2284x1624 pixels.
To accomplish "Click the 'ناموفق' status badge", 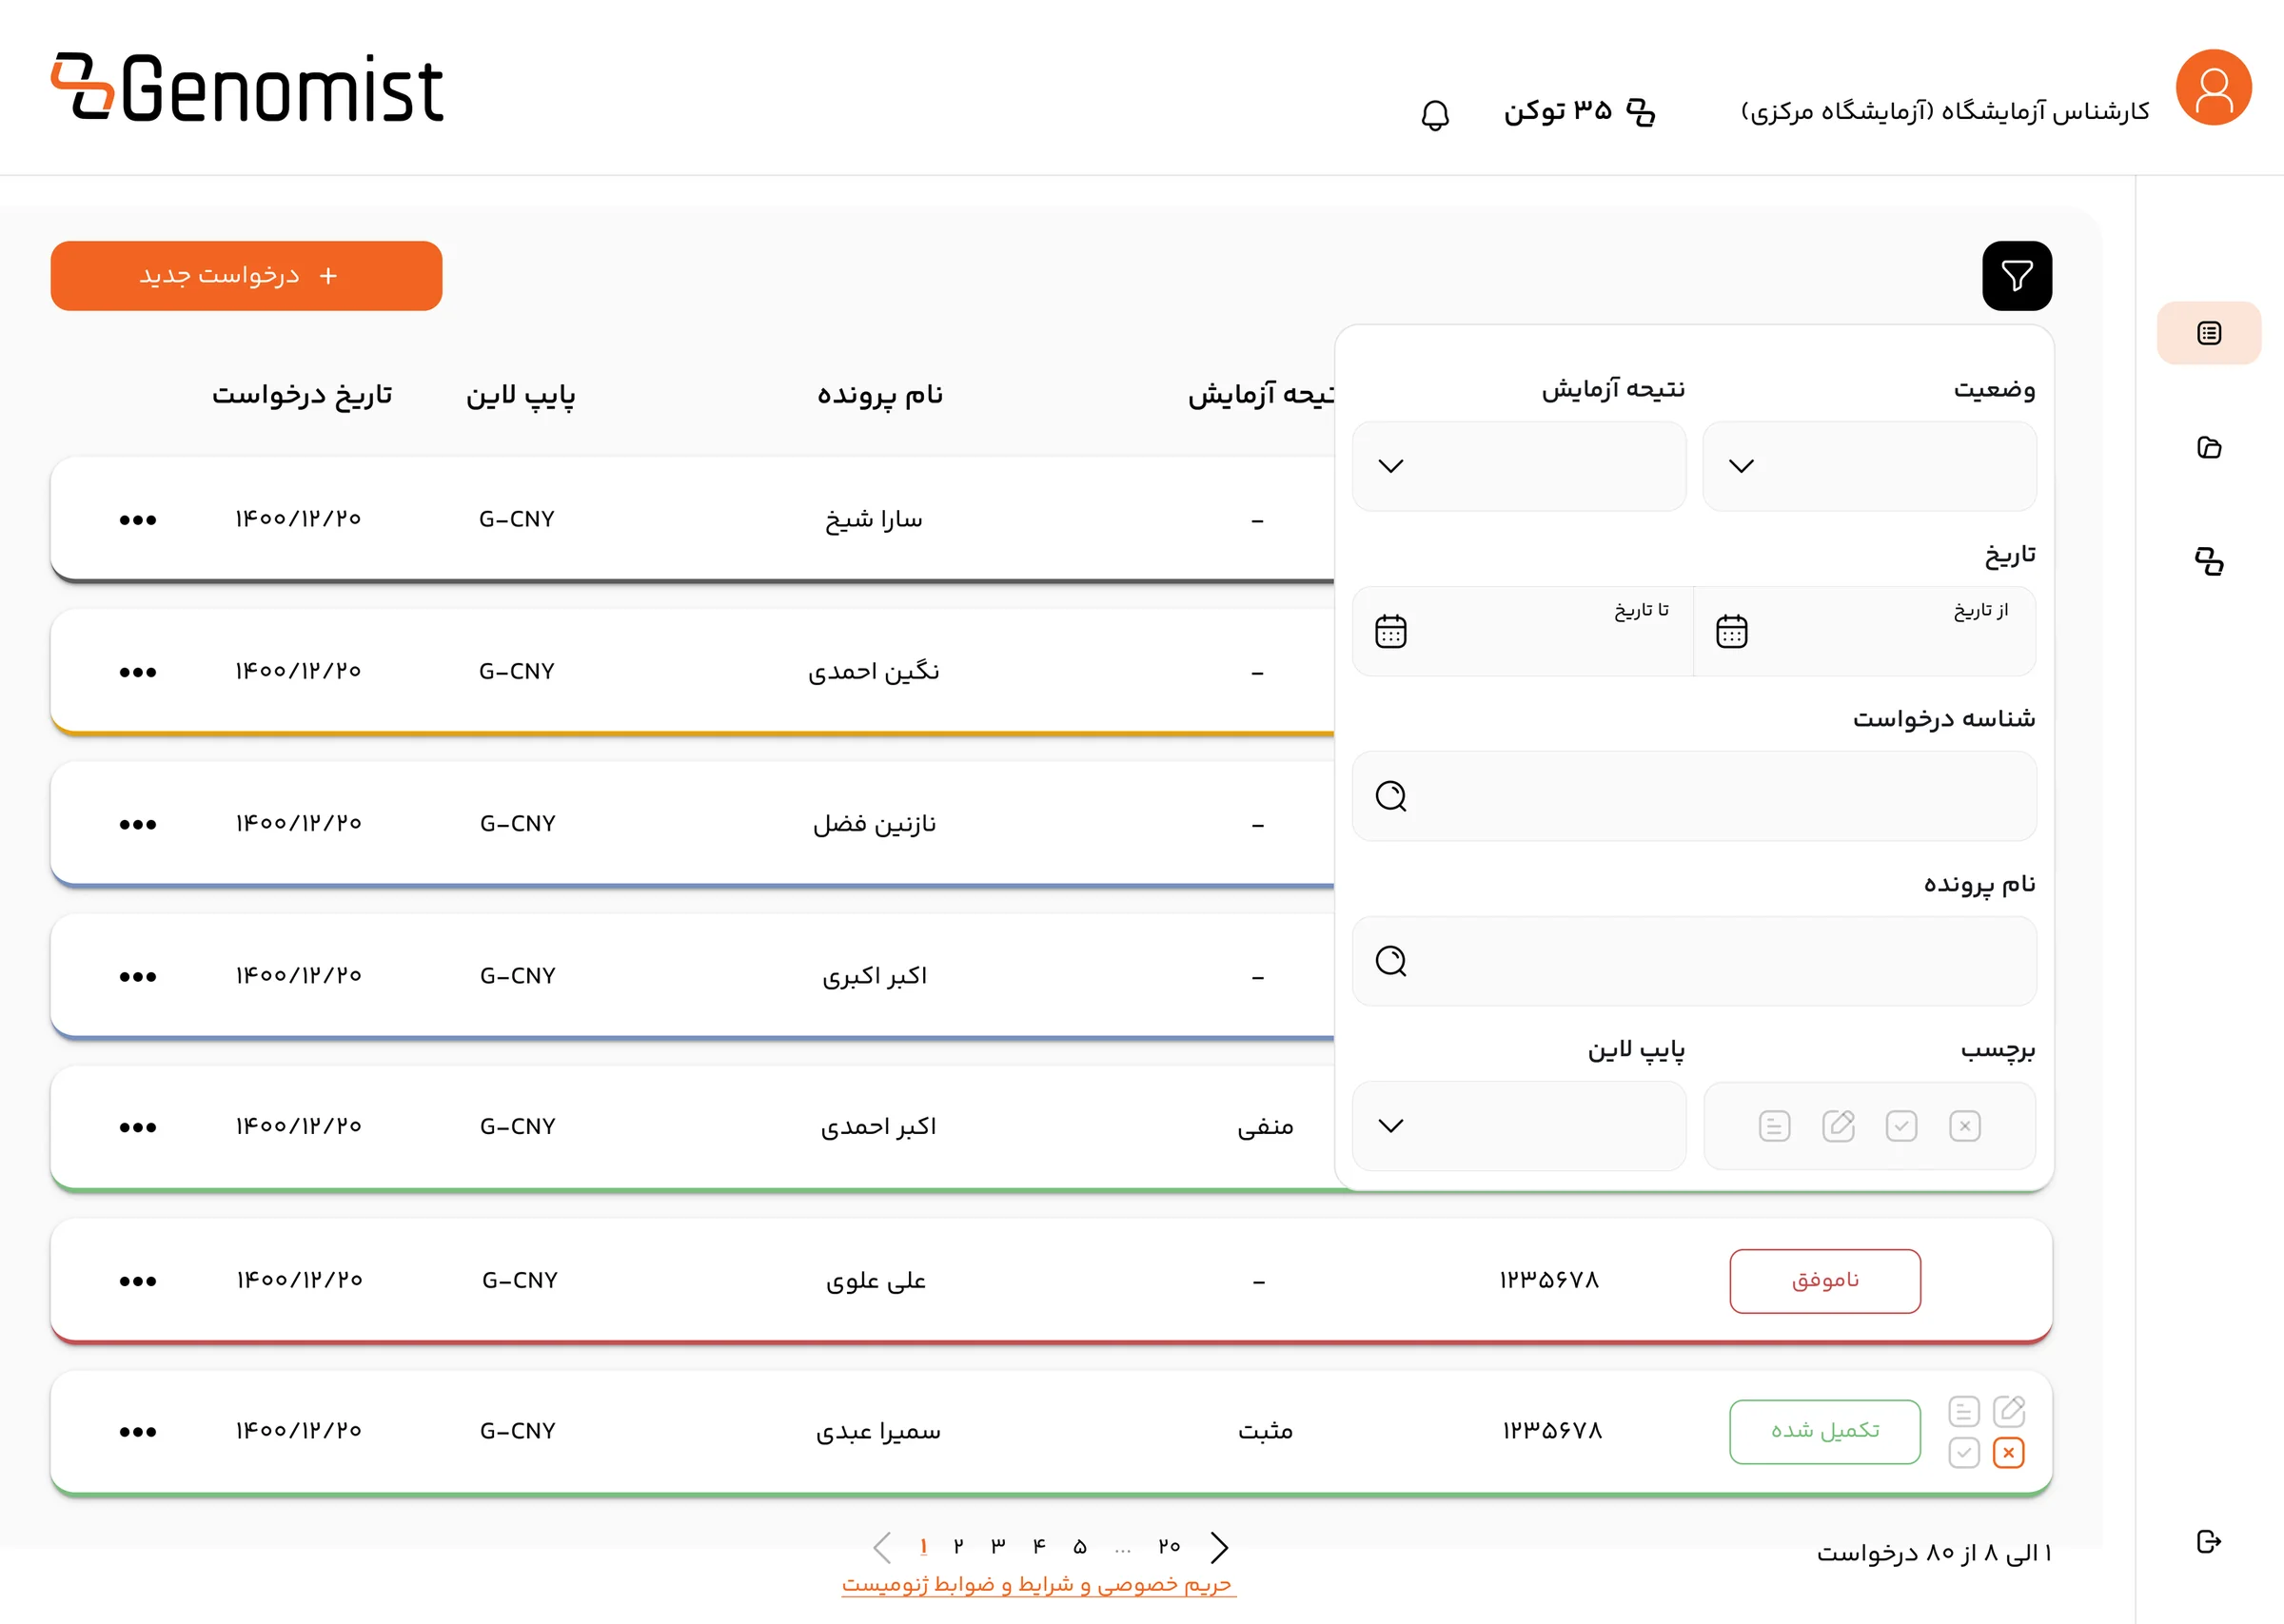I will 1824,1281.
